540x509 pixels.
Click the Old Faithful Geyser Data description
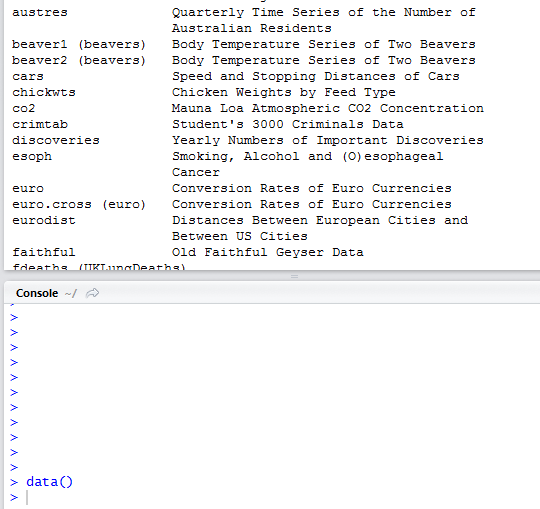[x=268, y=252]
